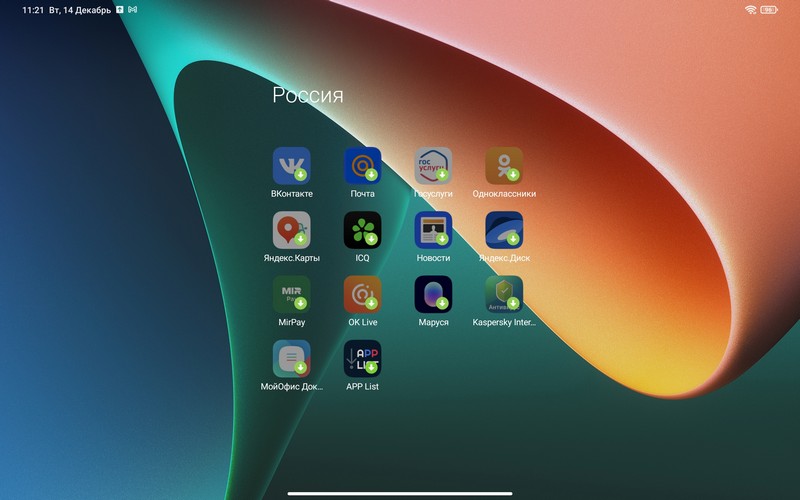This screenshot has height=500, width=800.
Task: Tap the battery indicator in status bar
Action: coord(769,10)
